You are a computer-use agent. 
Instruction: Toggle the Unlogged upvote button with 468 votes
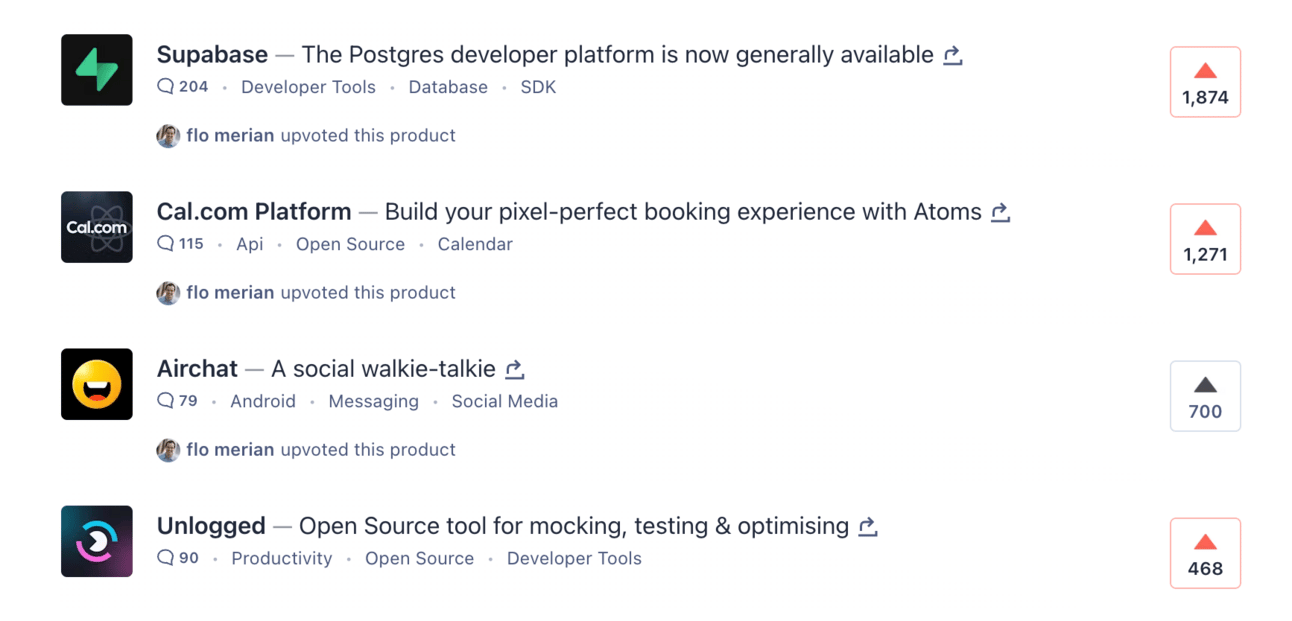point(1205,553)
